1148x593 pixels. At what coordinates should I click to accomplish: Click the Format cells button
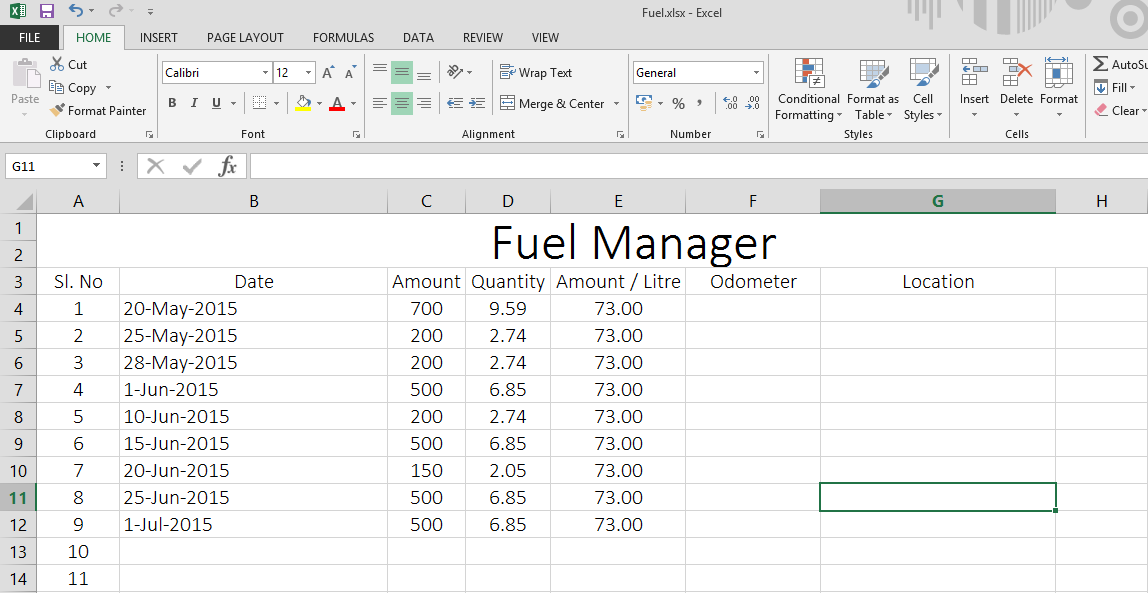point(1059,88)
